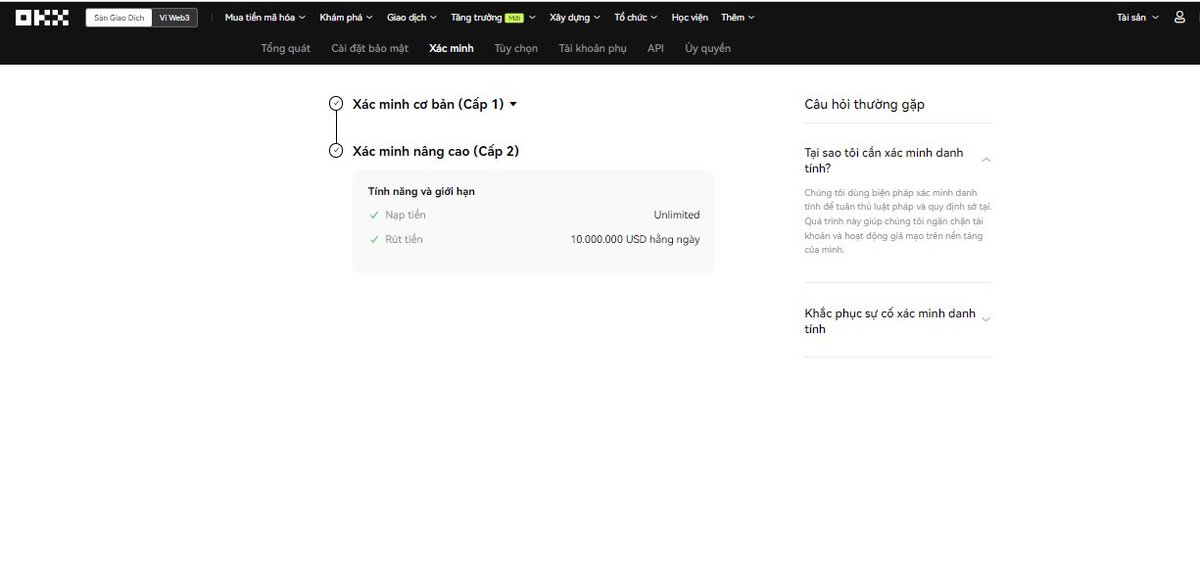Click the green check beside Rút tiền
Viewport: 1200px width, 579px height.
(x=374, y=240)
